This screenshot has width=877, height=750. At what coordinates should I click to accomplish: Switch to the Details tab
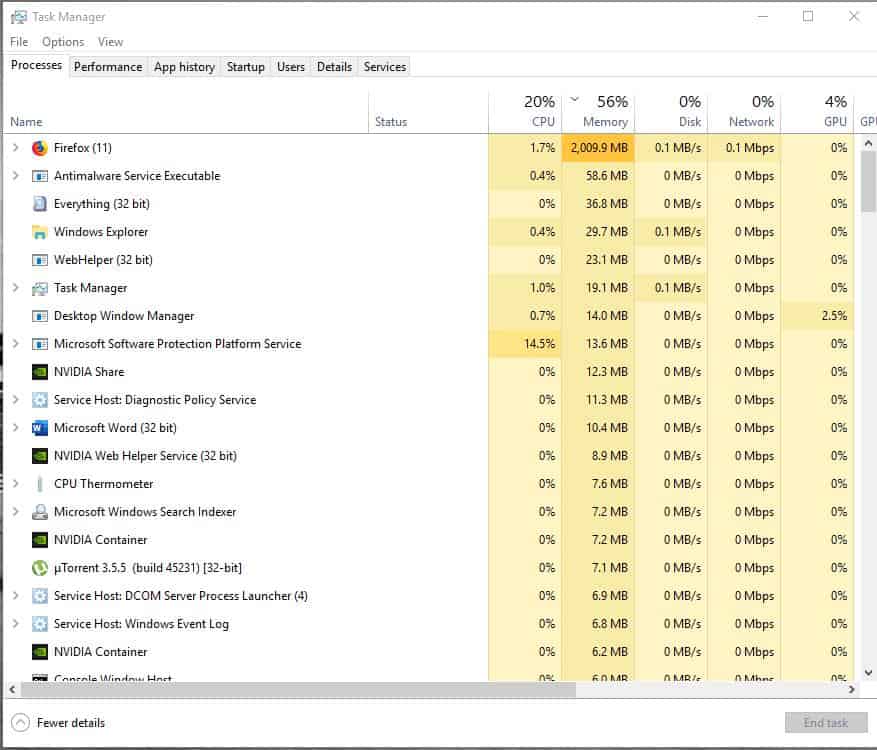[x=334, y=67]
